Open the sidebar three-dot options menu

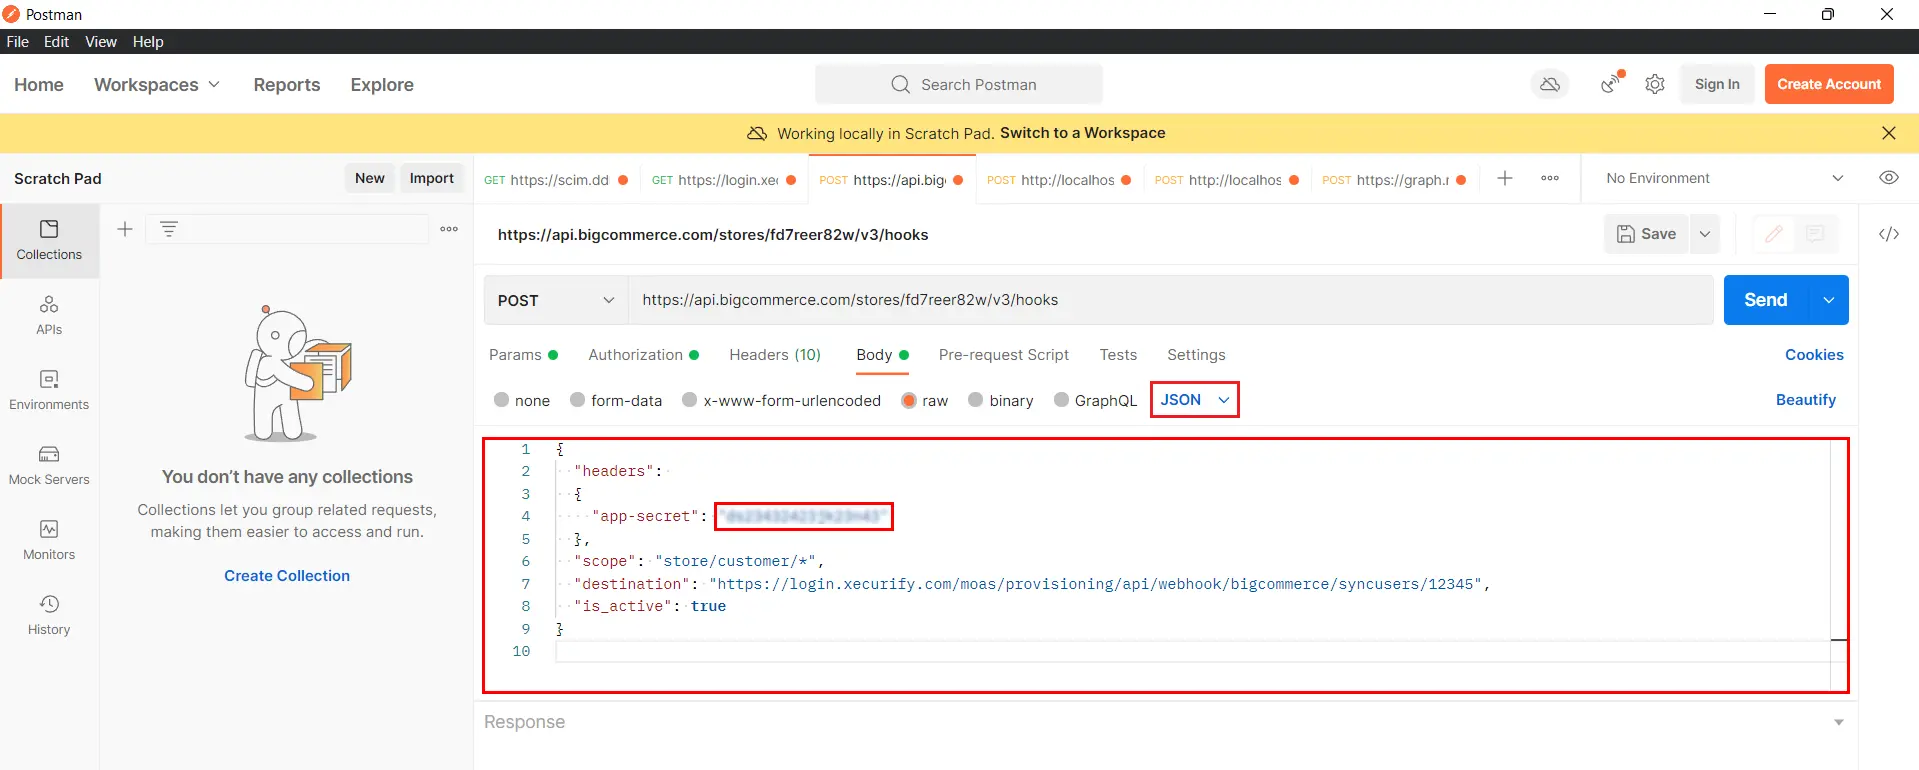449,229
